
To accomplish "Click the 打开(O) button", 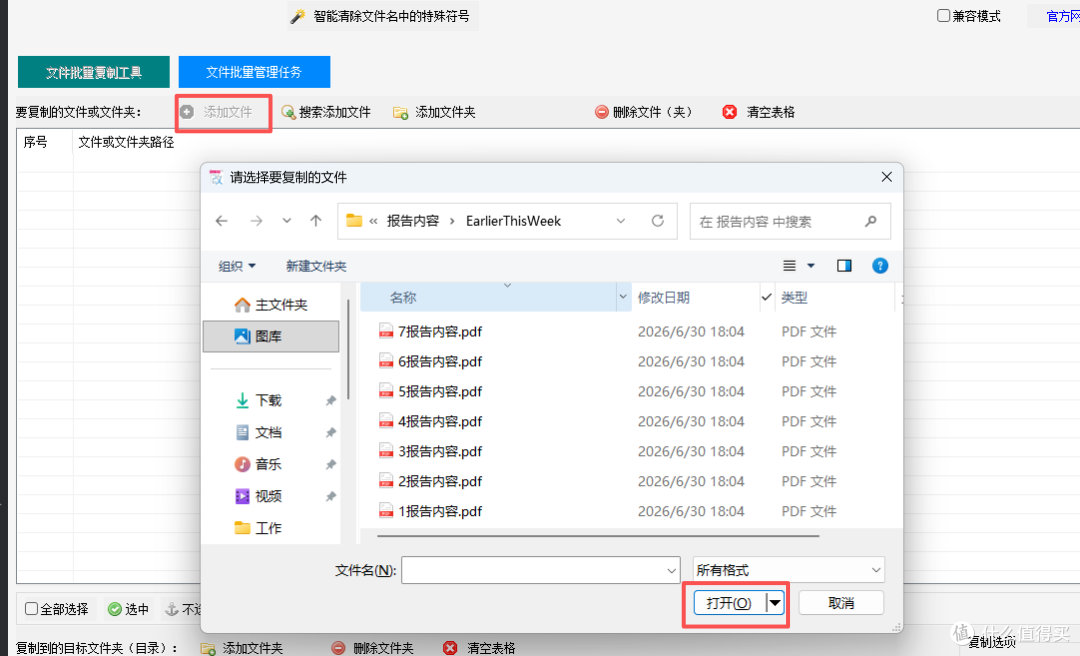I will pos(729,603).
